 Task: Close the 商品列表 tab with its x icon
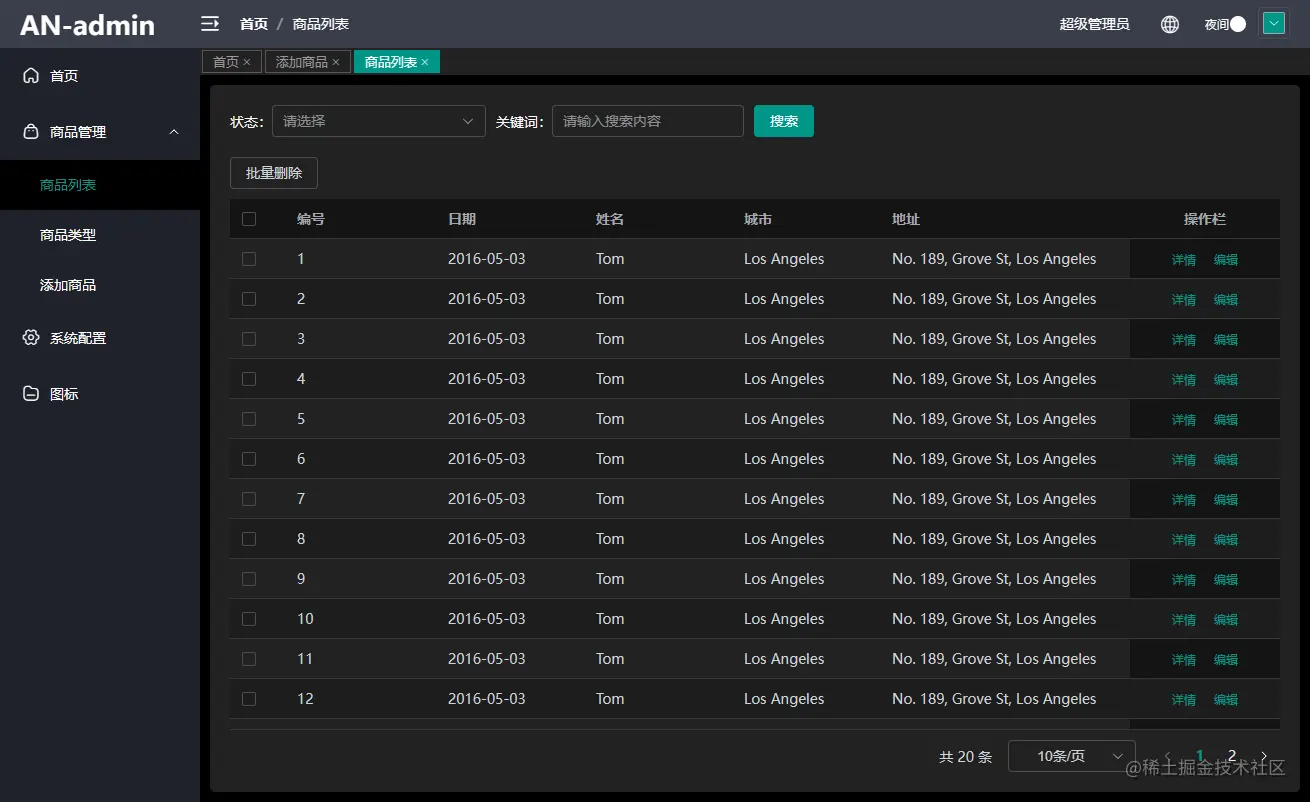click(425, 62)
